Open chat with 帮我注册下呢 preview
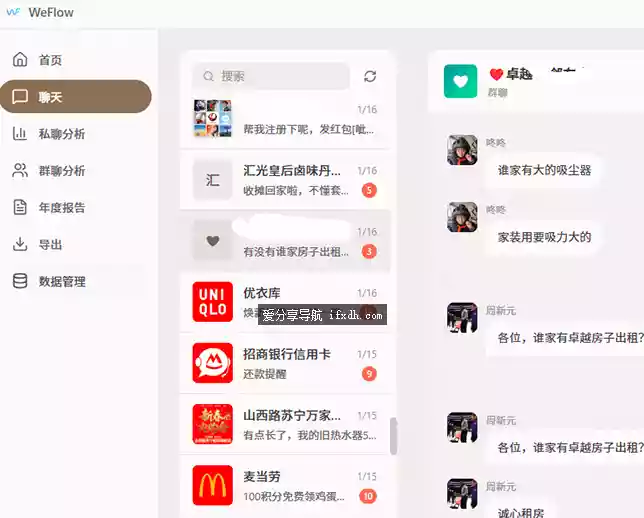Viewport: 644px width, 518px height. [x=285, y=119]
